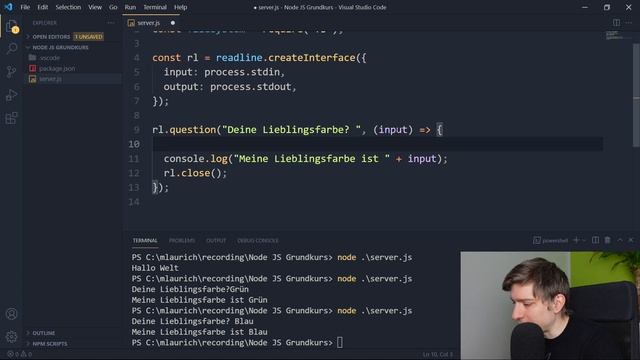Open the launch profile dropdown arrow
The height and width of the screenshot is (360, 640).
(x=584, y=240)
